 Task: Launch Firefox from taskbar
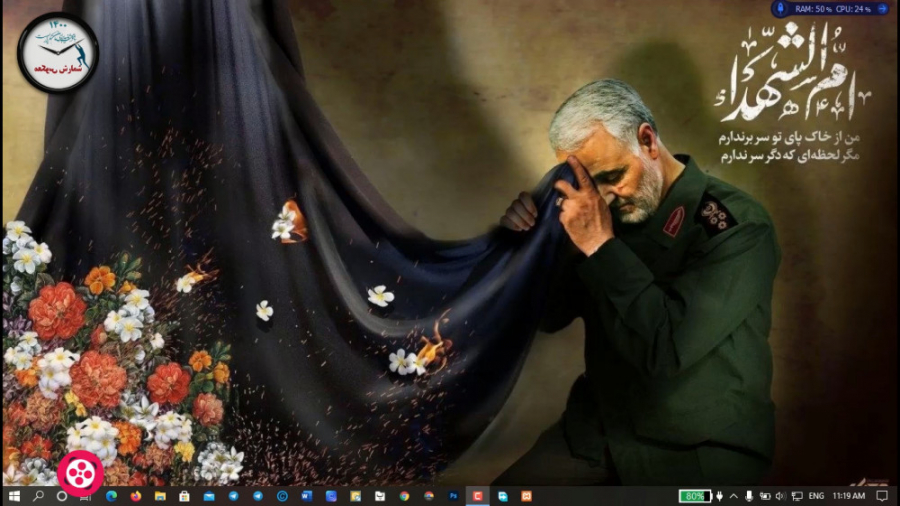[135, 496]
